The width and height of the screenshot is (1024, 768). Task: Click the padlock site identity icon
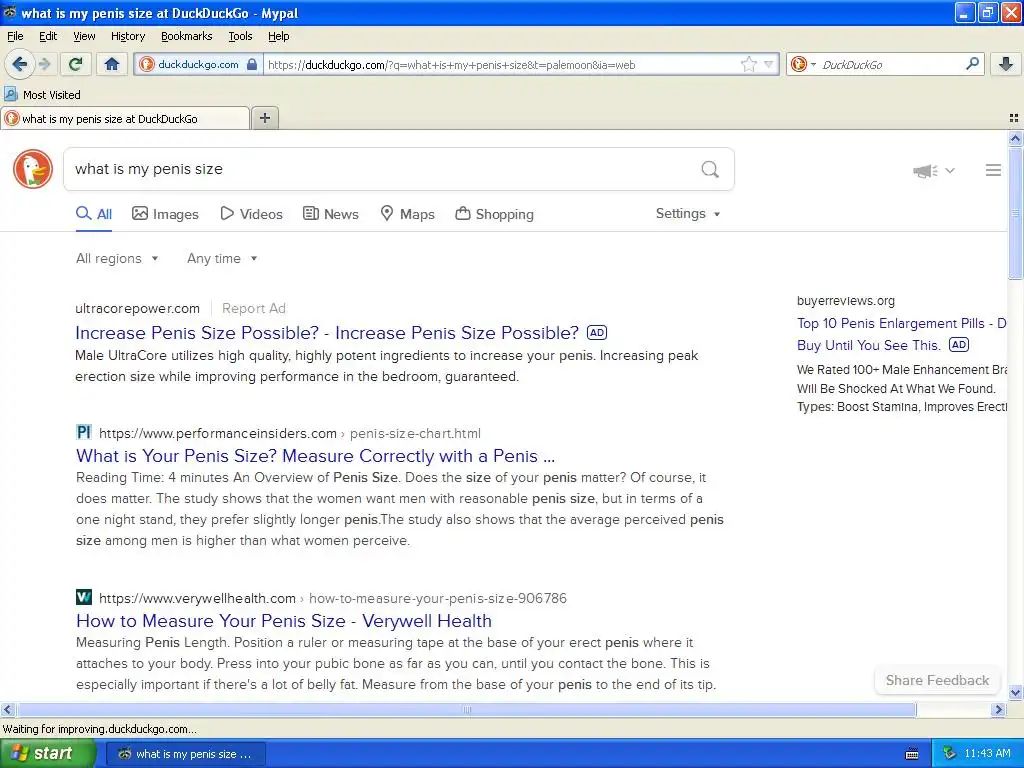click(251, 64)
